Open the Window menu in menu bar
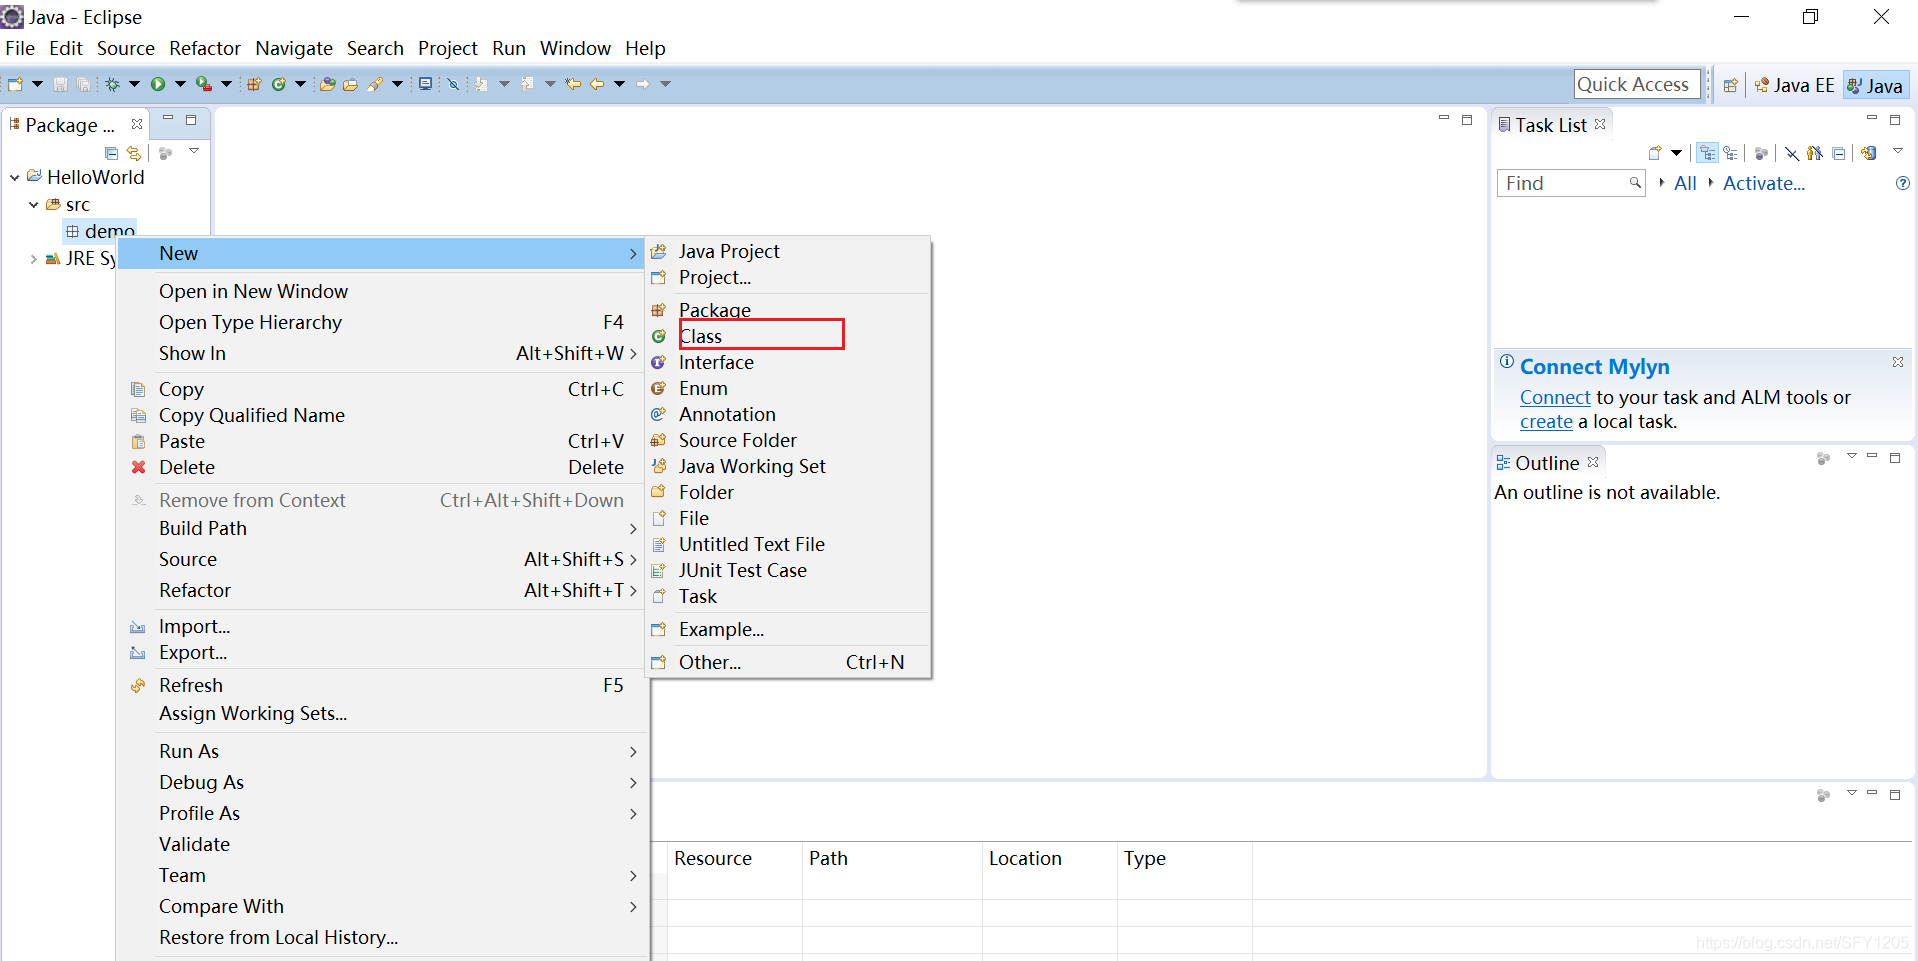Screen dimensions: 1918x961 pyautogui.click(x=575, y=48)
